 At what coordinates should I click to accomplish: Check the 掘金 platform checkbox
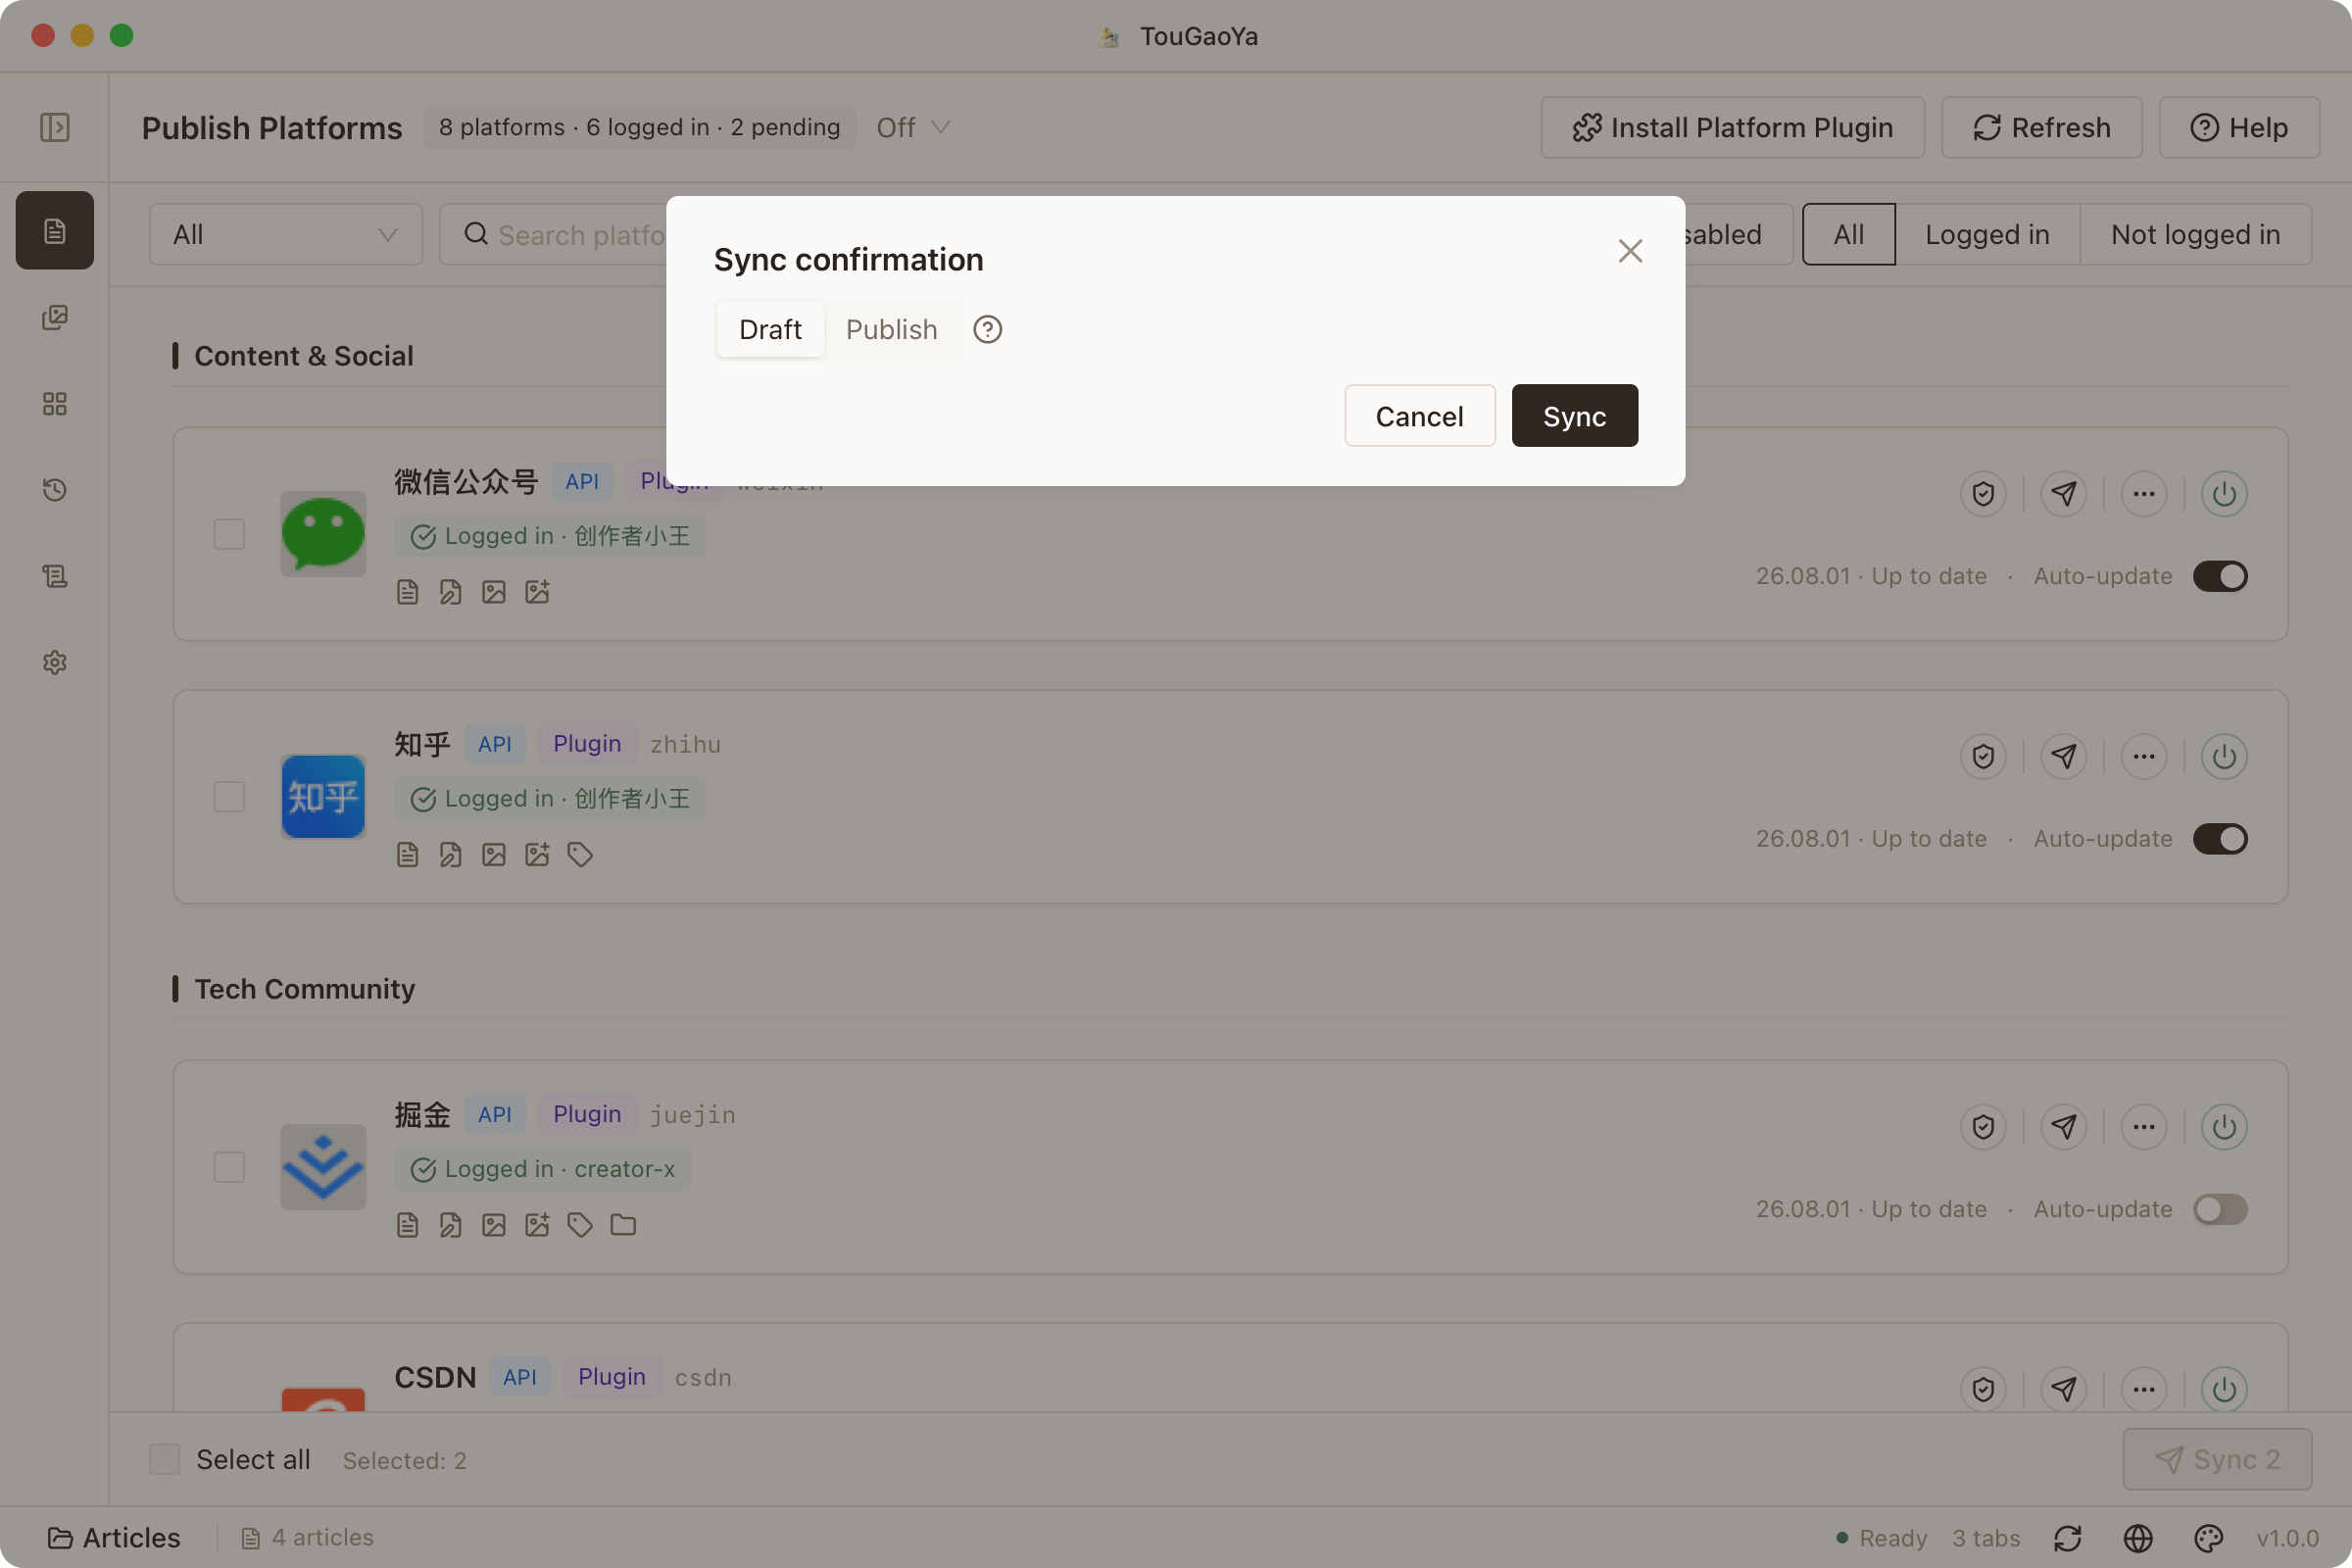229,1167
